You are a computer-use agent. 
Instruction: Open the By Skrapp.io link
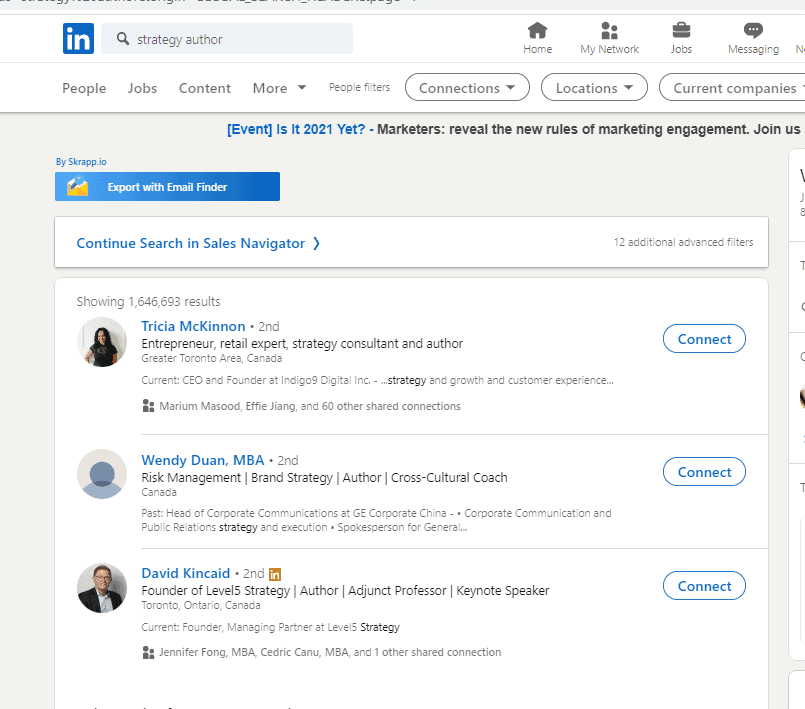(x=81, y=162)
